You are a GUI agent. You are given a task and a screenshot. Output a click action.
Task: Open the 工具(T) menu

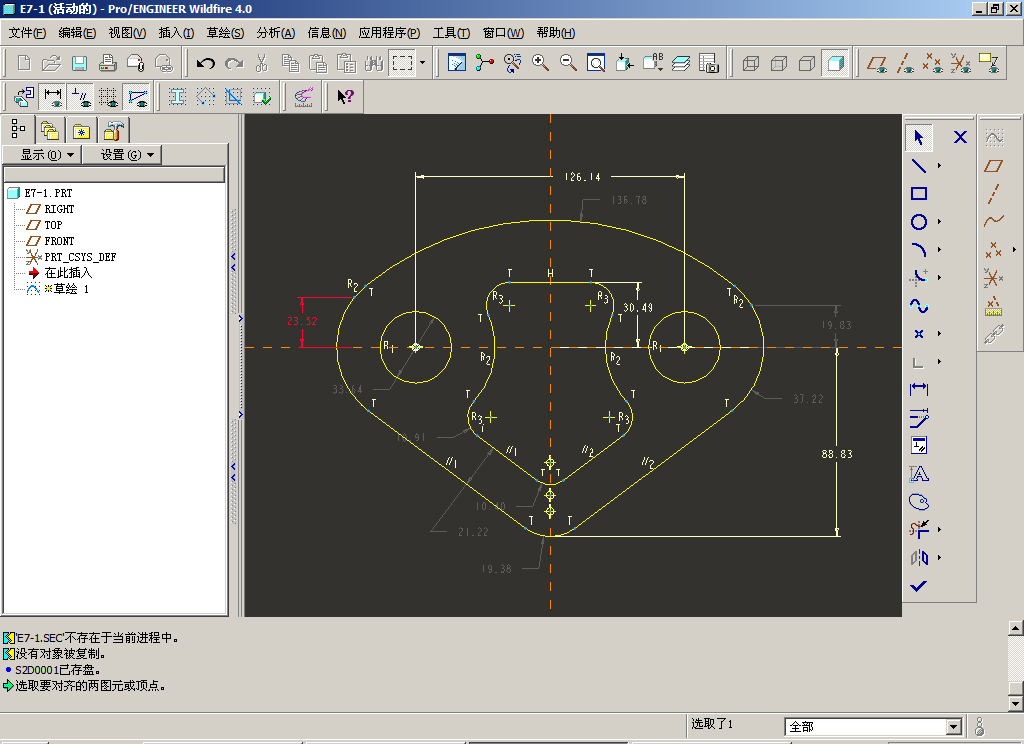[451, 33]
